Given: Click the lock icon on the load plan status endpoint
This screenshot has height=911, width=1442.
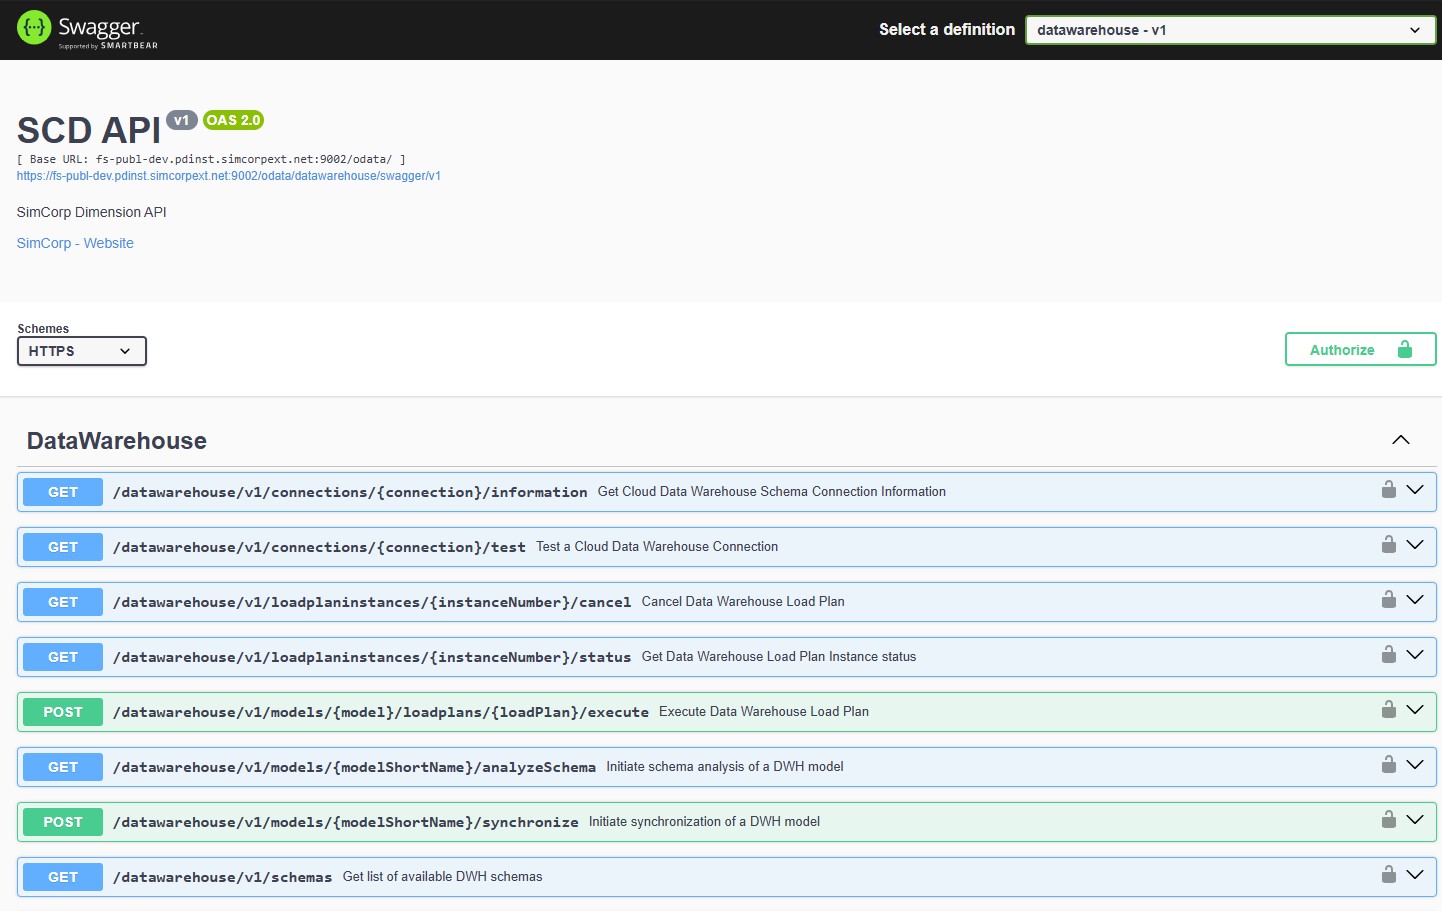Looking at the screenshot, I should (x=1389, y=655).
